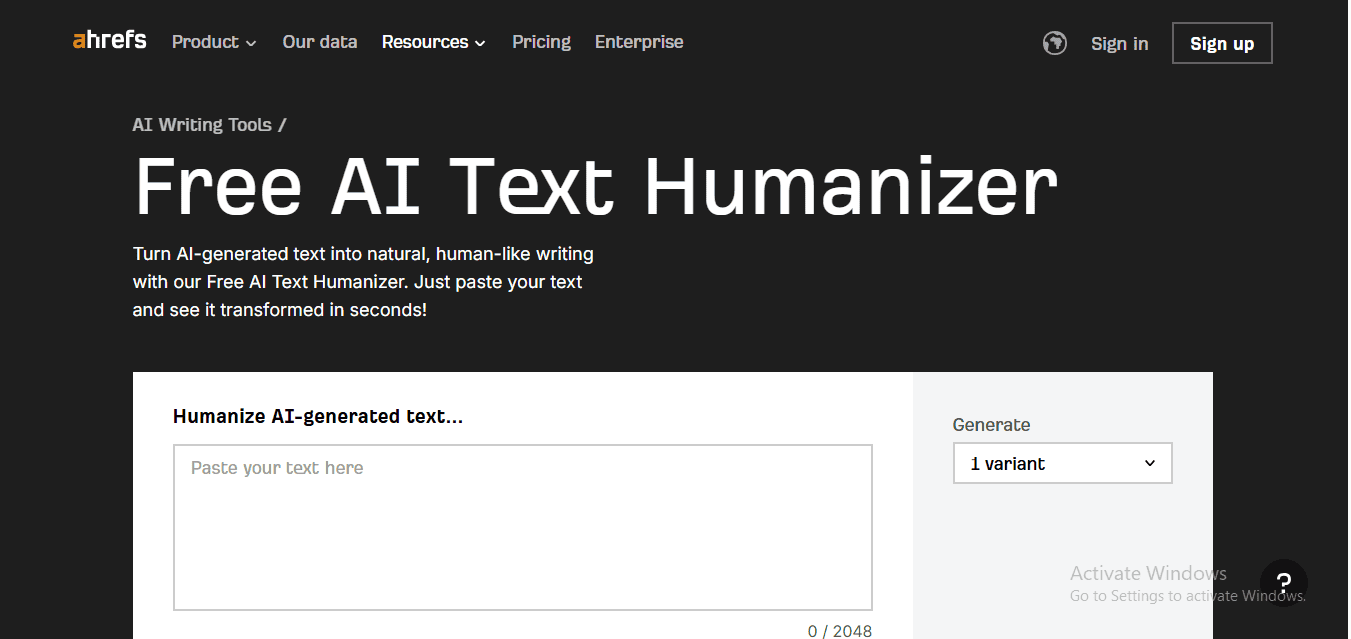The width and height of the screenshot is (1351, 639).
Task: Click the 0 / 2048 character counter
Action: click(840, 630)
